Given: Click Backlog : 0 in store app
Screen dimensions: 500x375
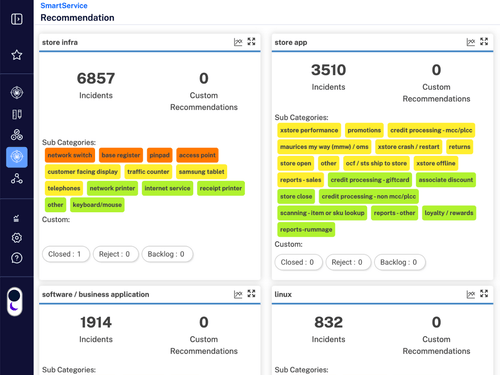Looking at the screenshot, I should coord(400,262).
